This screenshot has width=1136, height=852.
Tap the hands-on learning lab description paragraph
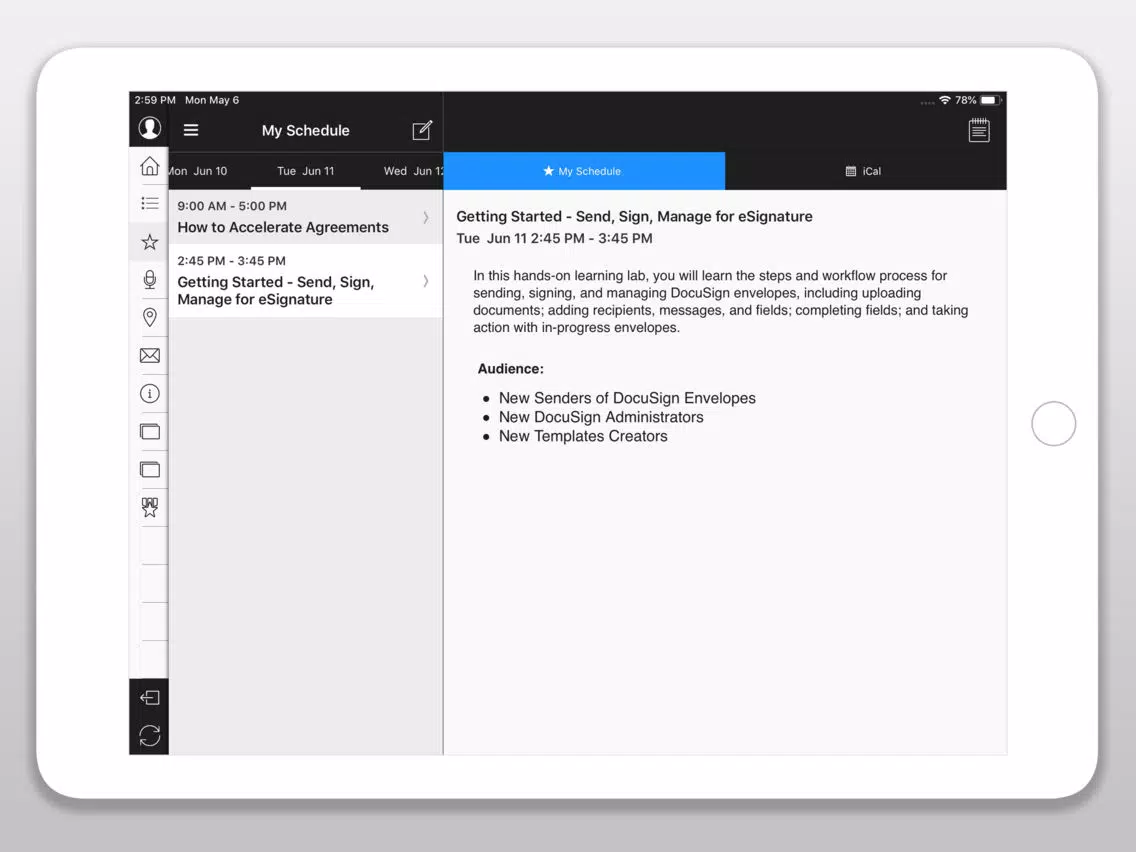point(721,301)
